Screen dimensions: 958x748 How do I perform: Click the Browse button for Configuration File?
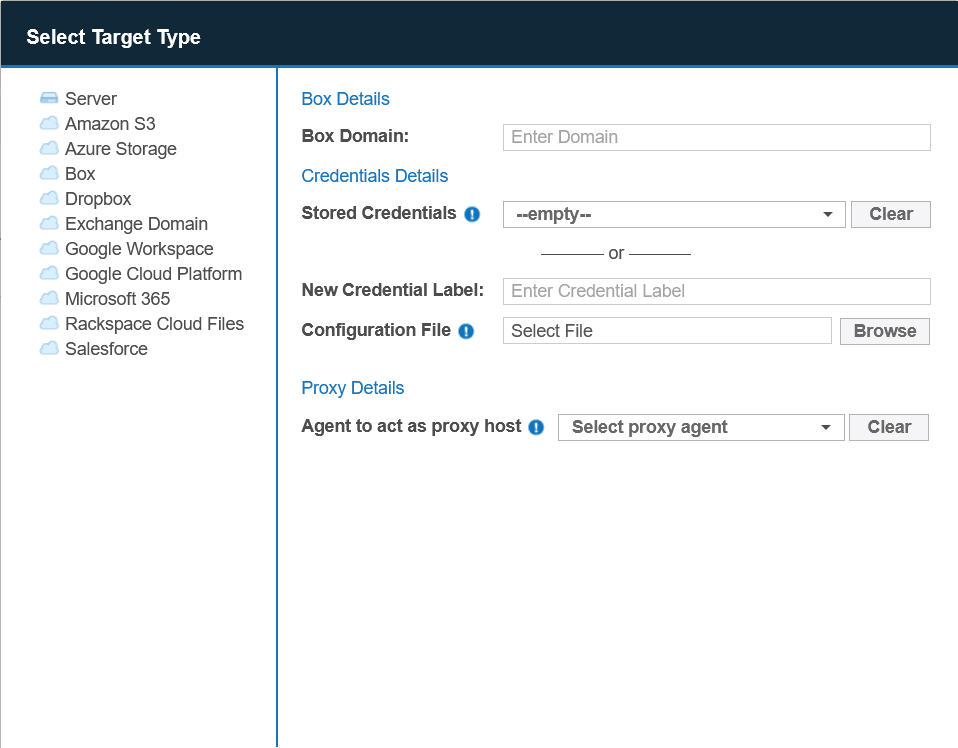click(x=884, y=330)
